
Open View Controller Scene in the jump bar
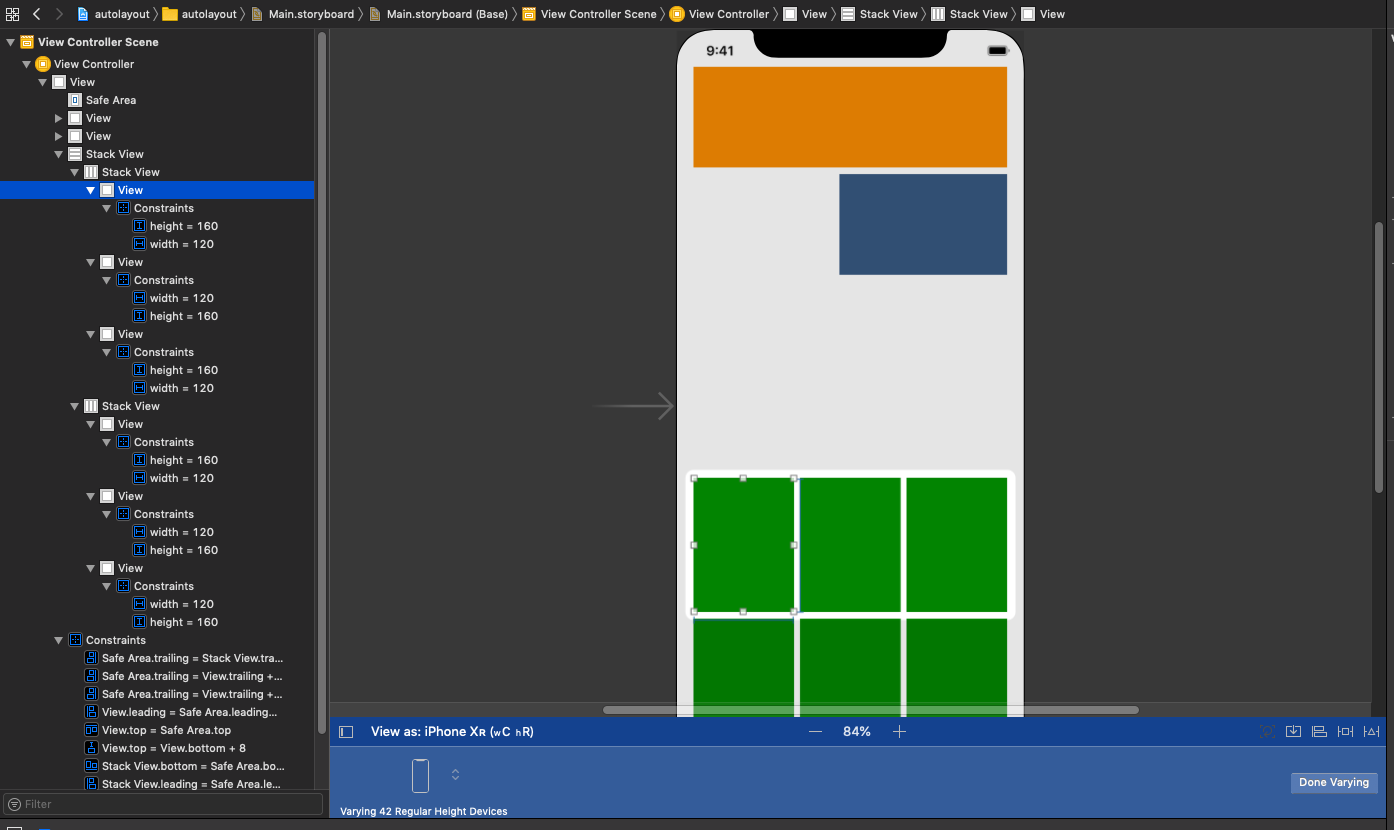589,14
